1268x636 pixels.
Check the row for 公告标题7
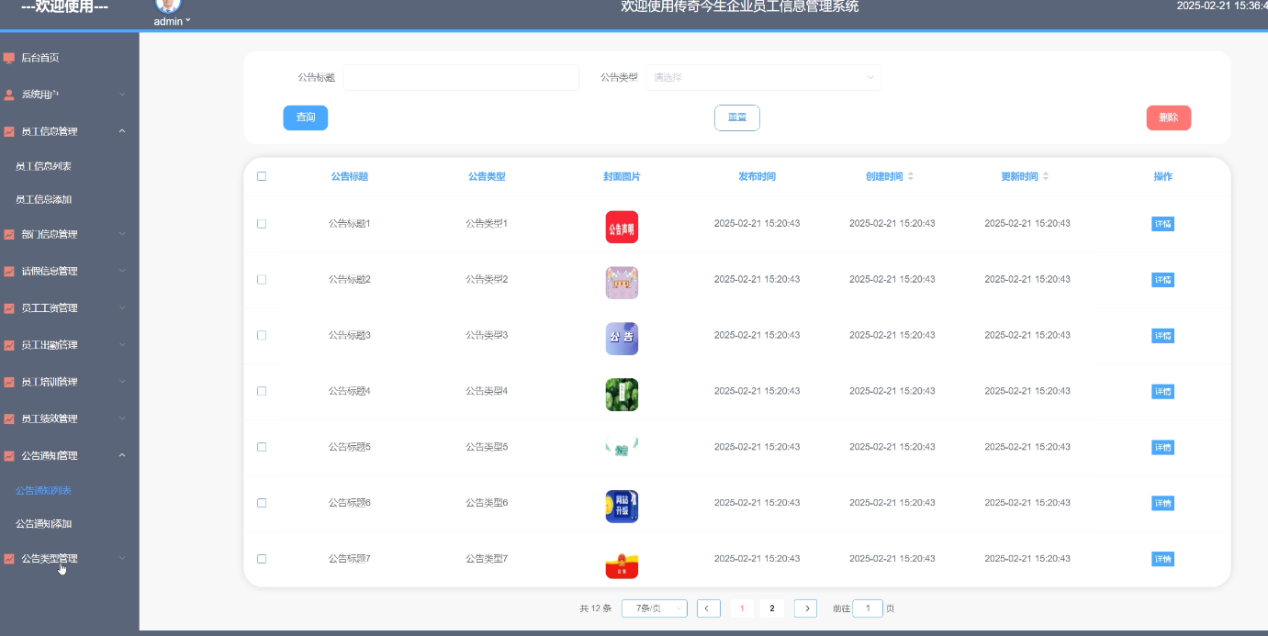(262, 559)
